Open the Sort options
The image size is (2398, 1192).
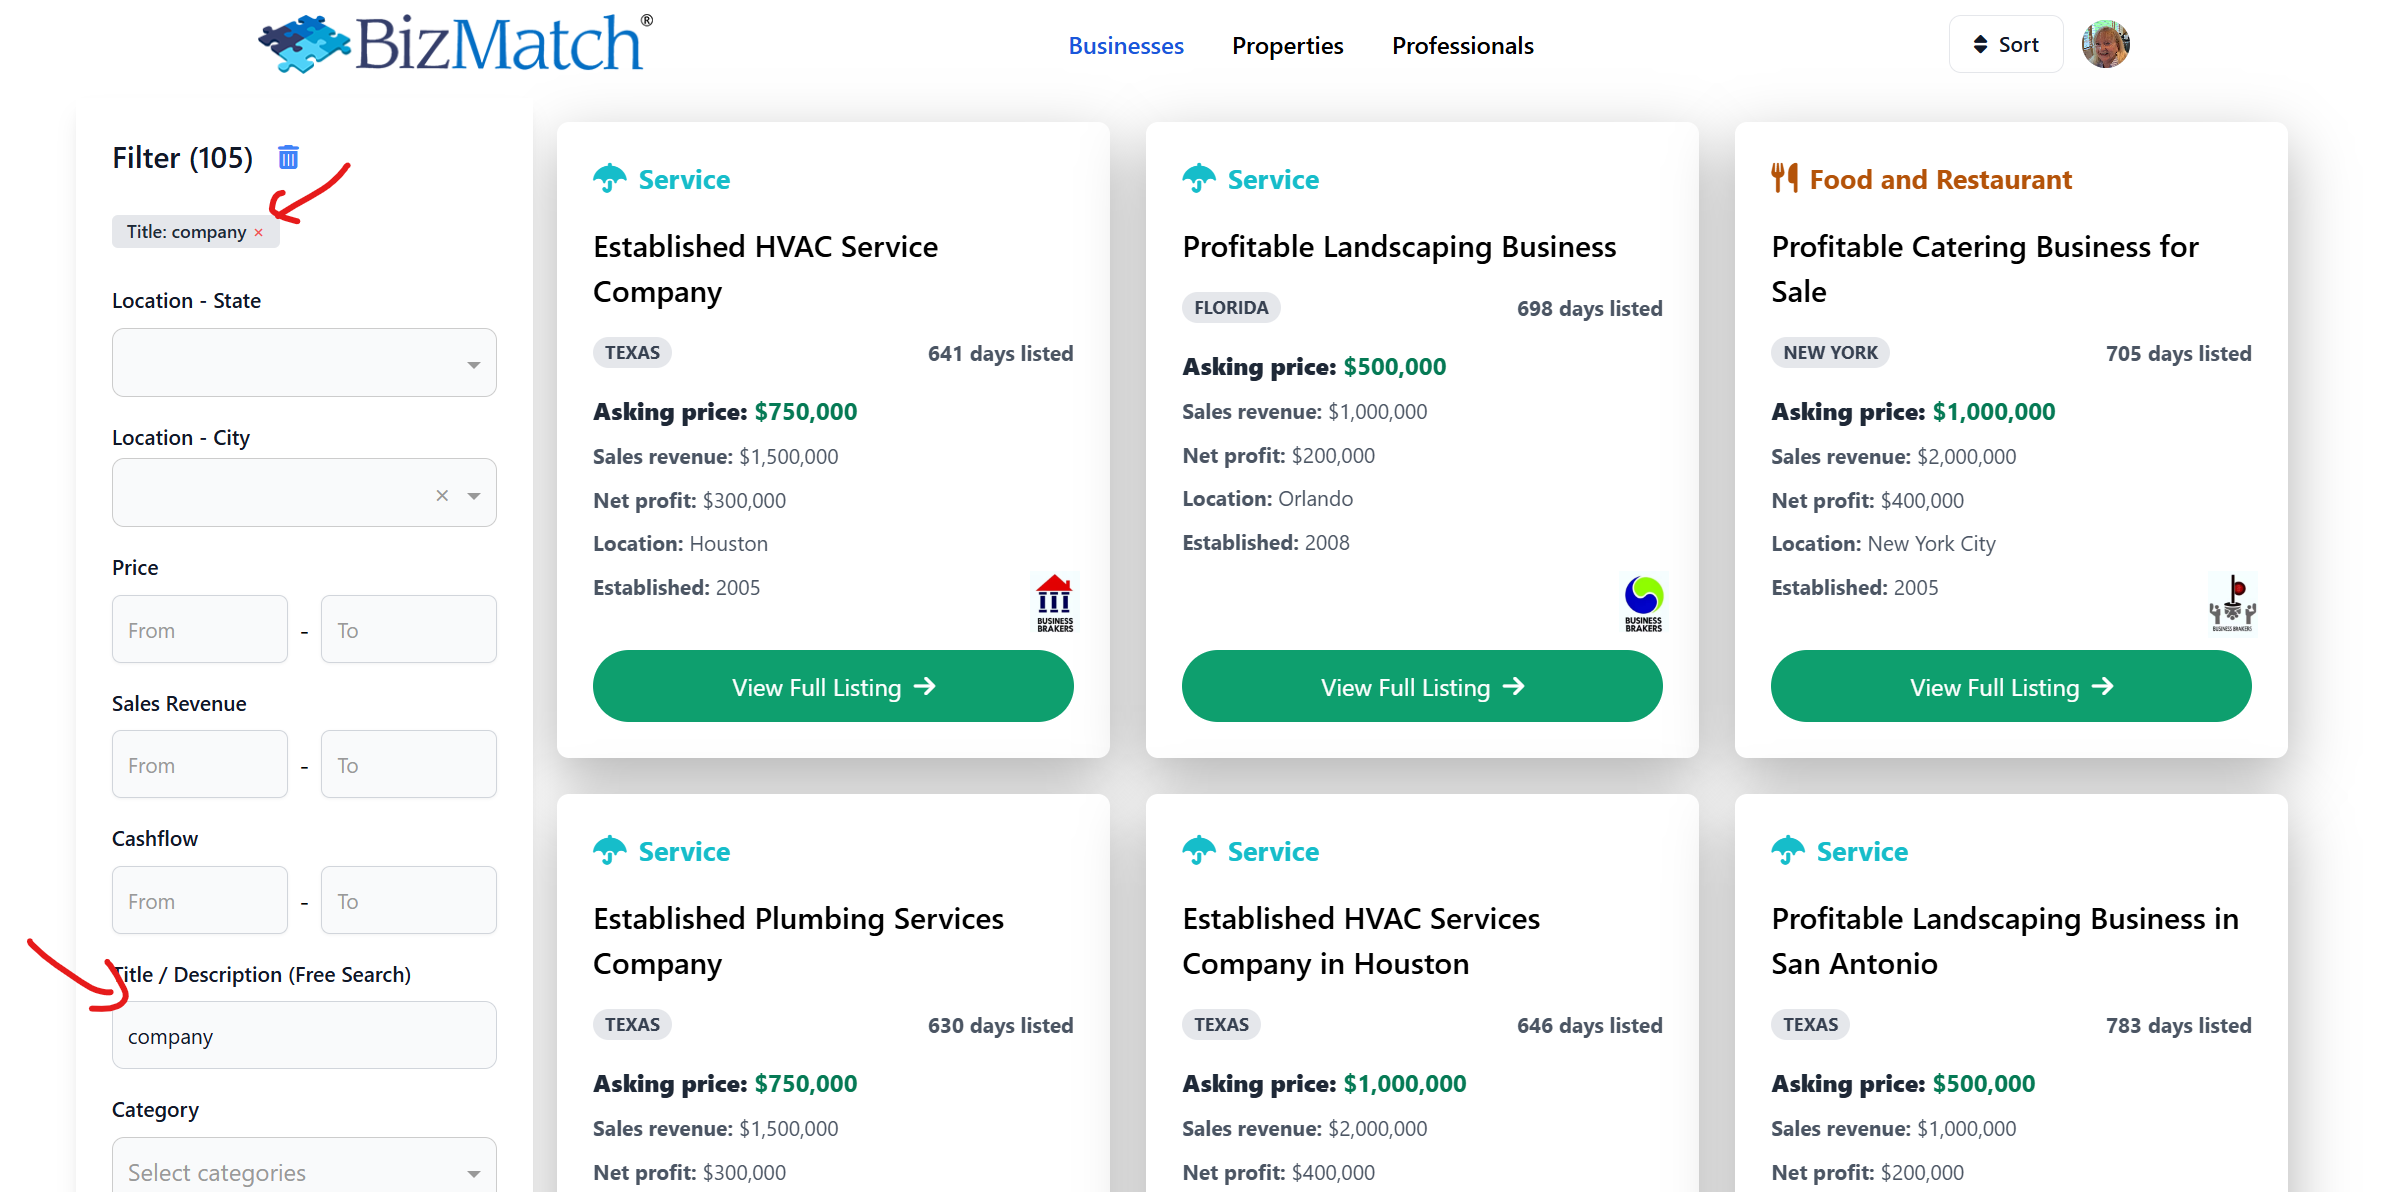click(x=2005, y=45)
